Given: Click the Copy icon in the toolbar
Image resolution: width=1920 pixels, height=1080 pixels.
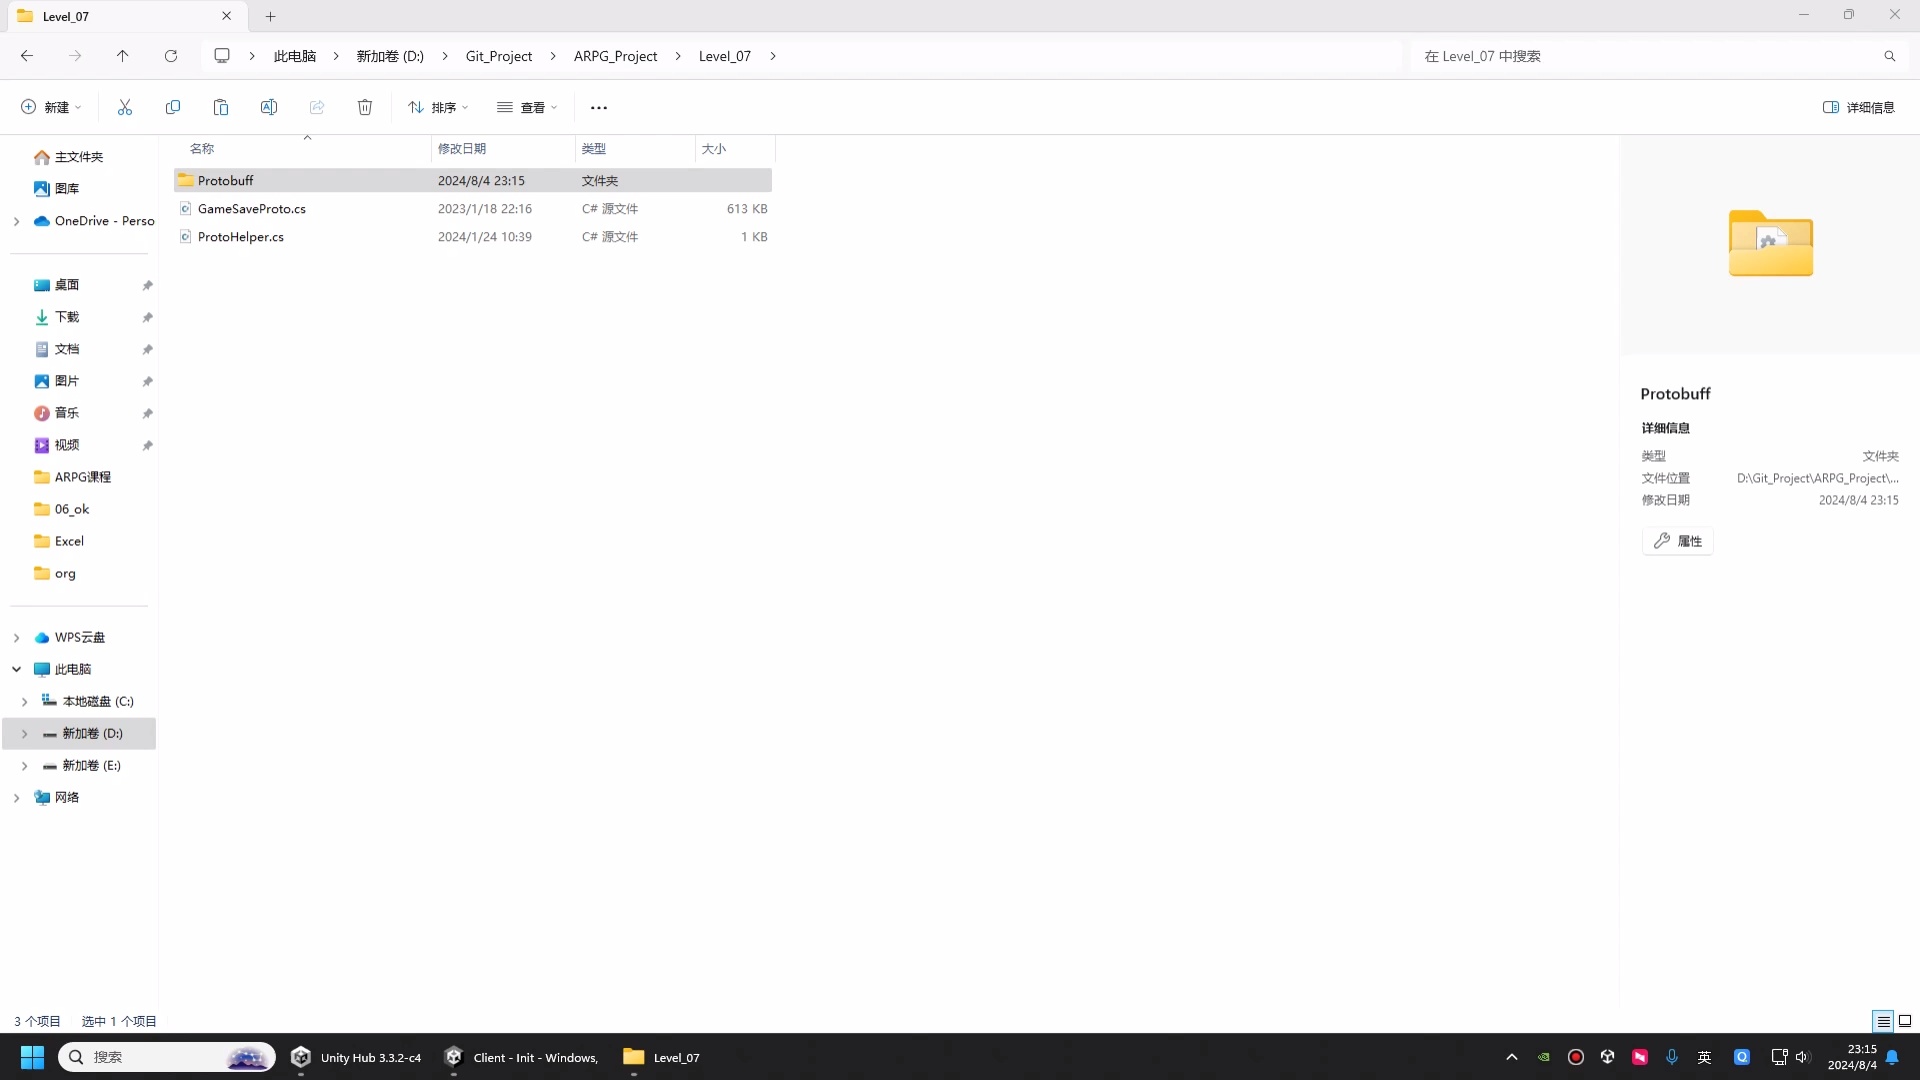Looking at the screenshot, I should (x=173, y=107).
